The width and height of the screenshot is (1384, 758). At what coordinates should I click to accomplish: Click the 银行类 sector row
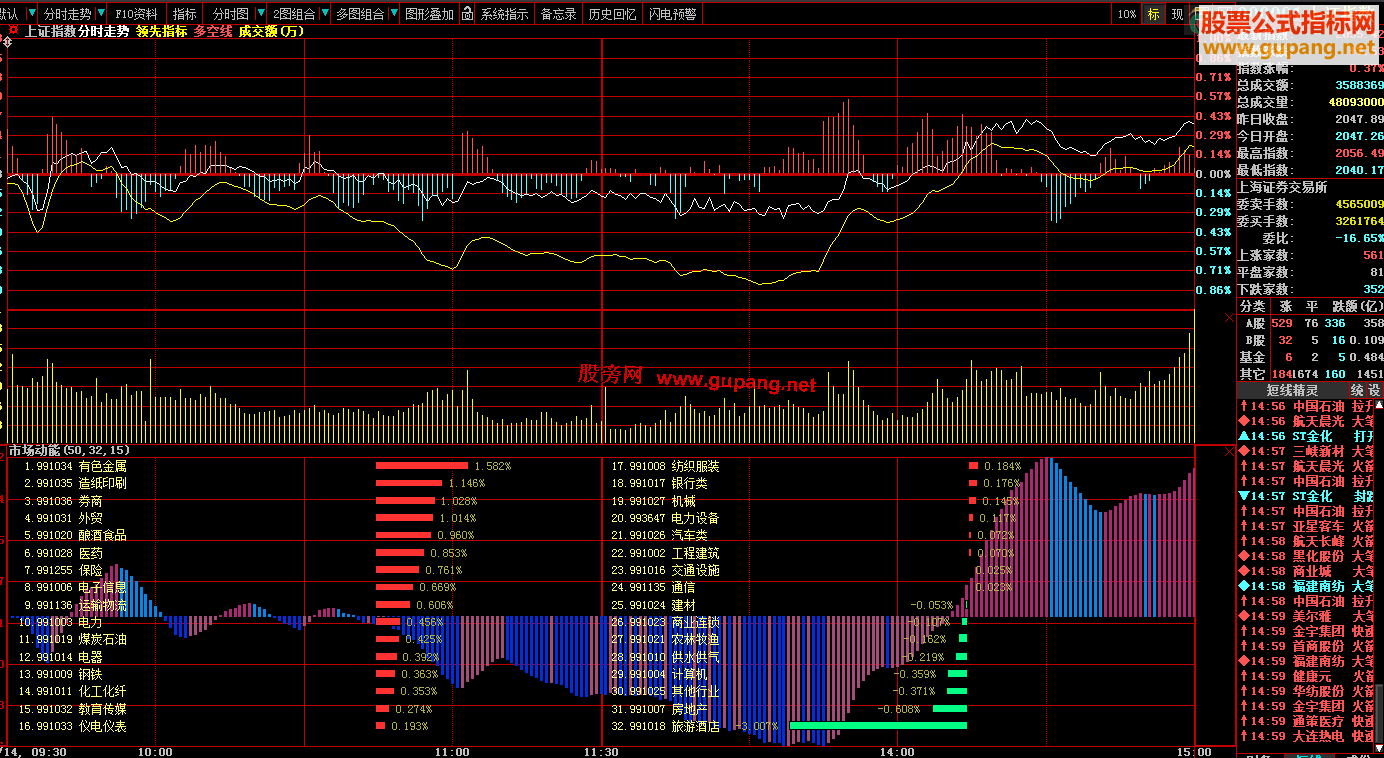click(816, 483)
